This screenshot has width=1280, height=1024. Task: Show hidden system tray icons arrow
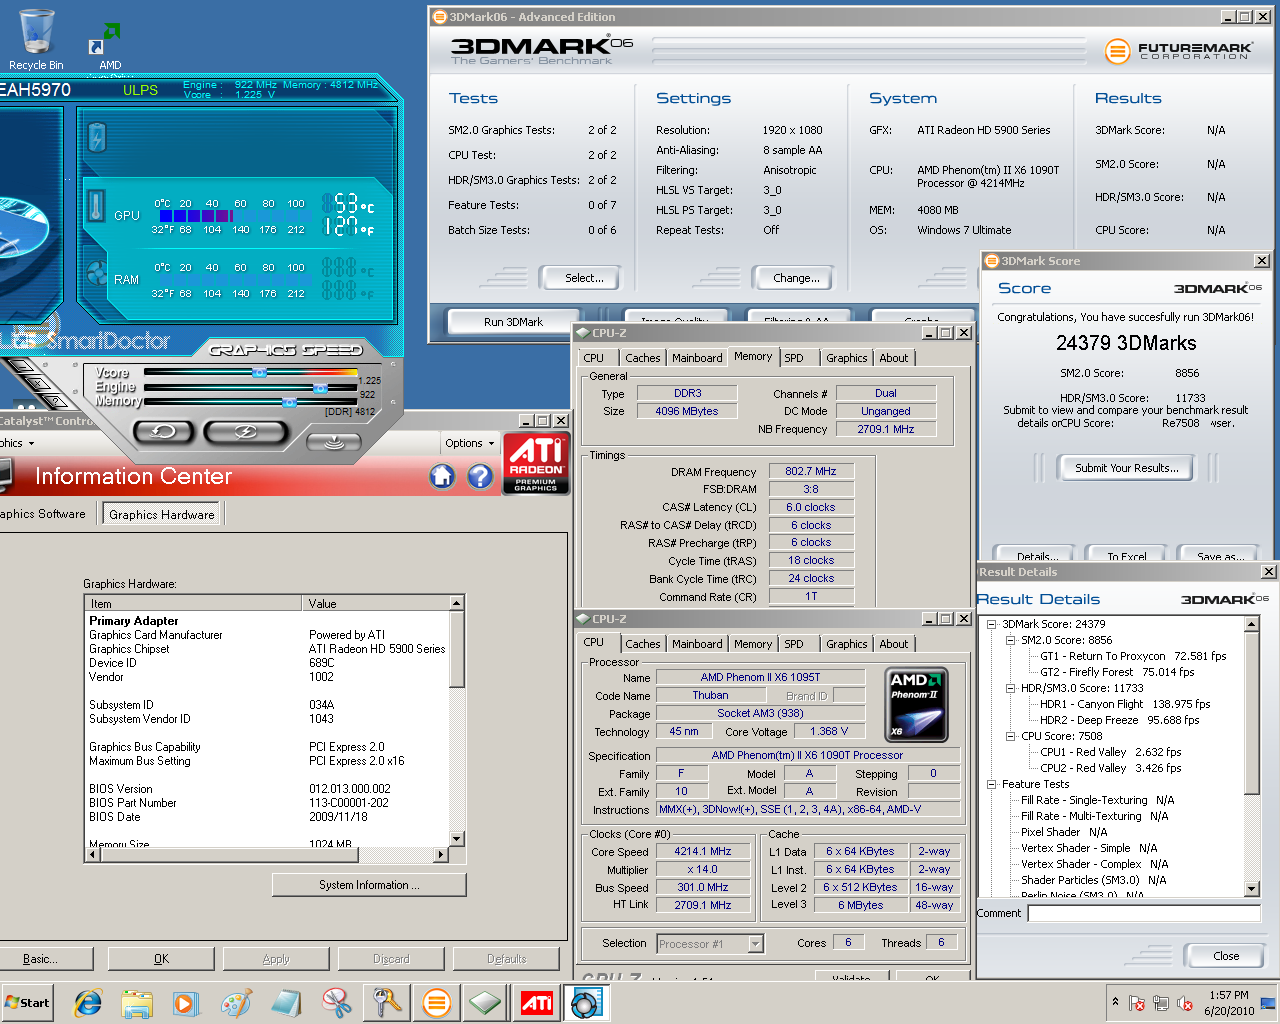(1115, 1002)
